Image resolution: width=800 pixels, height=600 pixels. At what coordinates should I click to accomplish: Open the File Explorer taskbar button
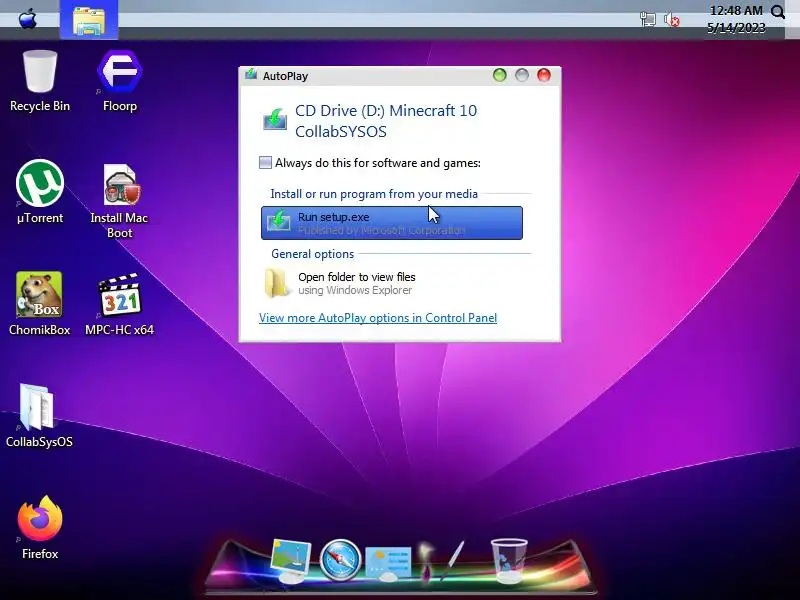[89, 19]
